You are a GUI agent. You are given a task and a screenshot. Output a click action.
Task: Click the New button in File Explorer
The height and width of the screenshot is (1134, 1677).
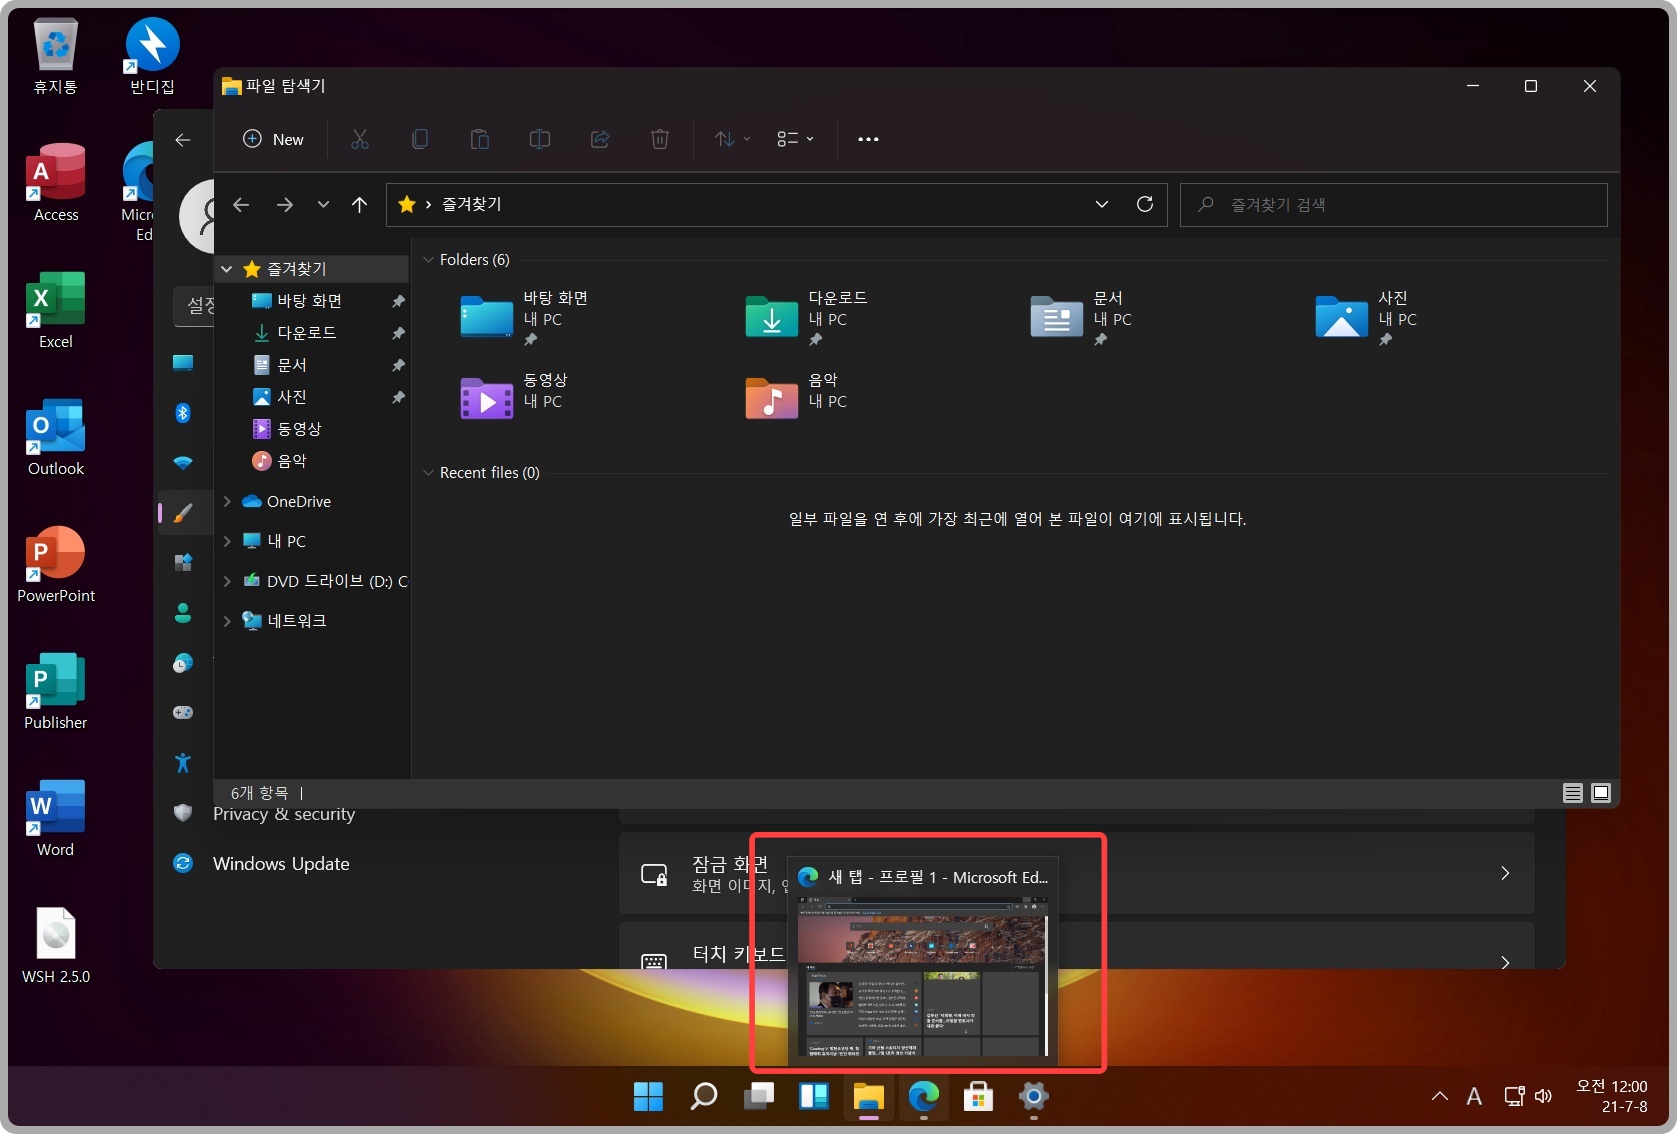click(274, 139)
